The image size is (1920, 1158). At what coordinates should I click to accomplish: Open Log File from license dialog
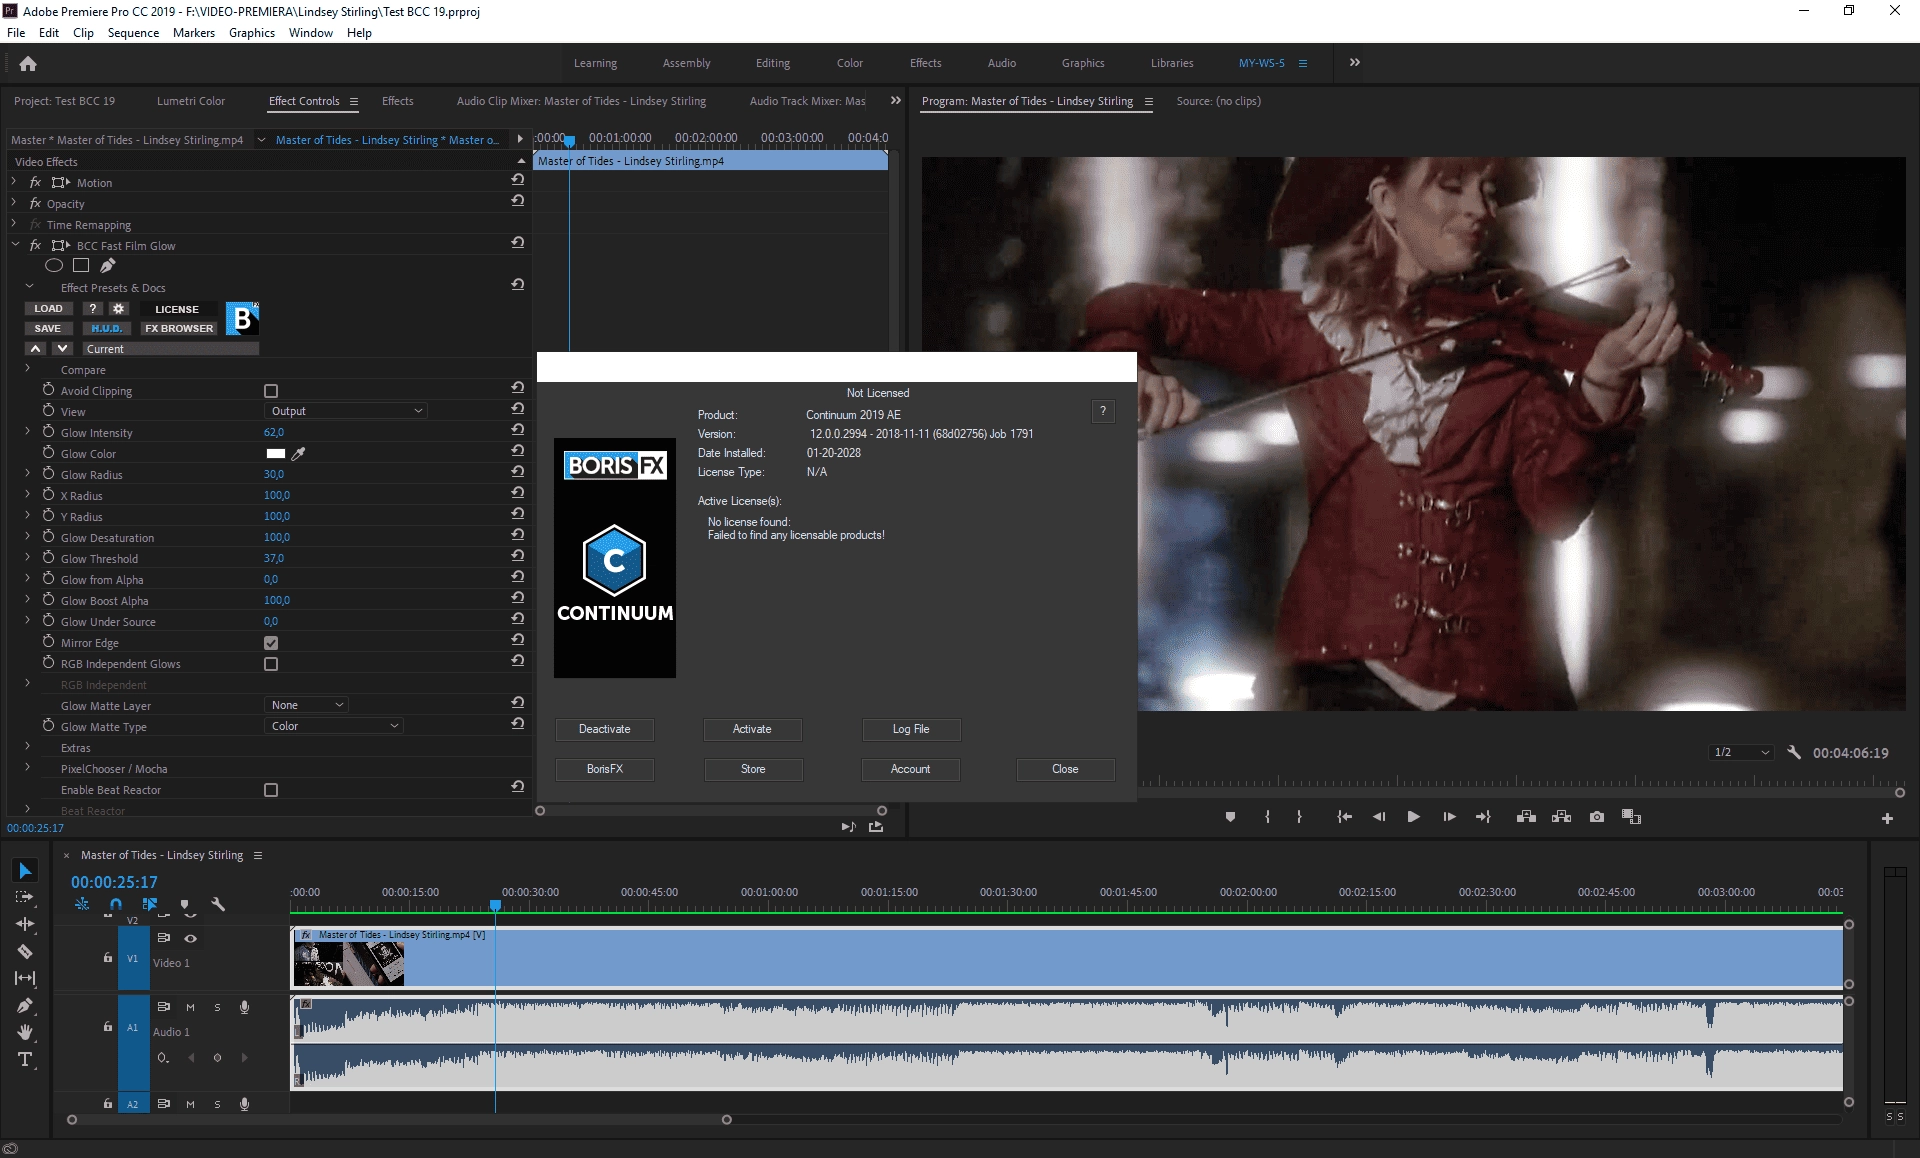pos(911,729)
